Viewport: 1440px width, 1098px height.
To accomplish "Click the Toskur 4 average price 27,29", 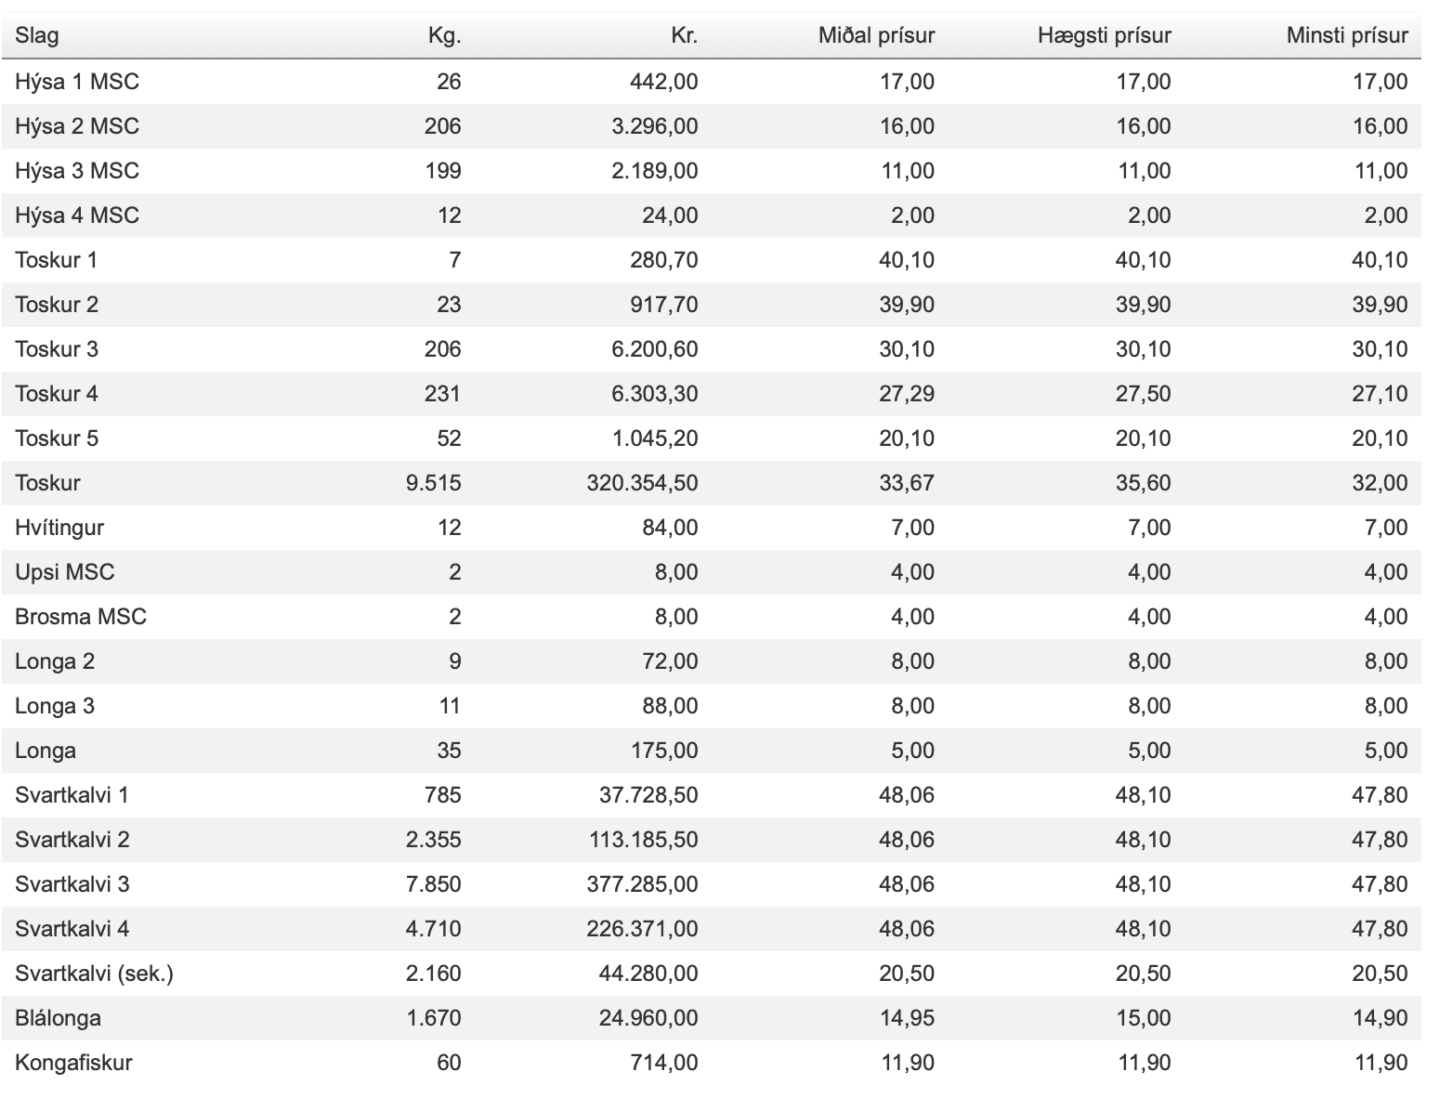I will pos(907,394).
